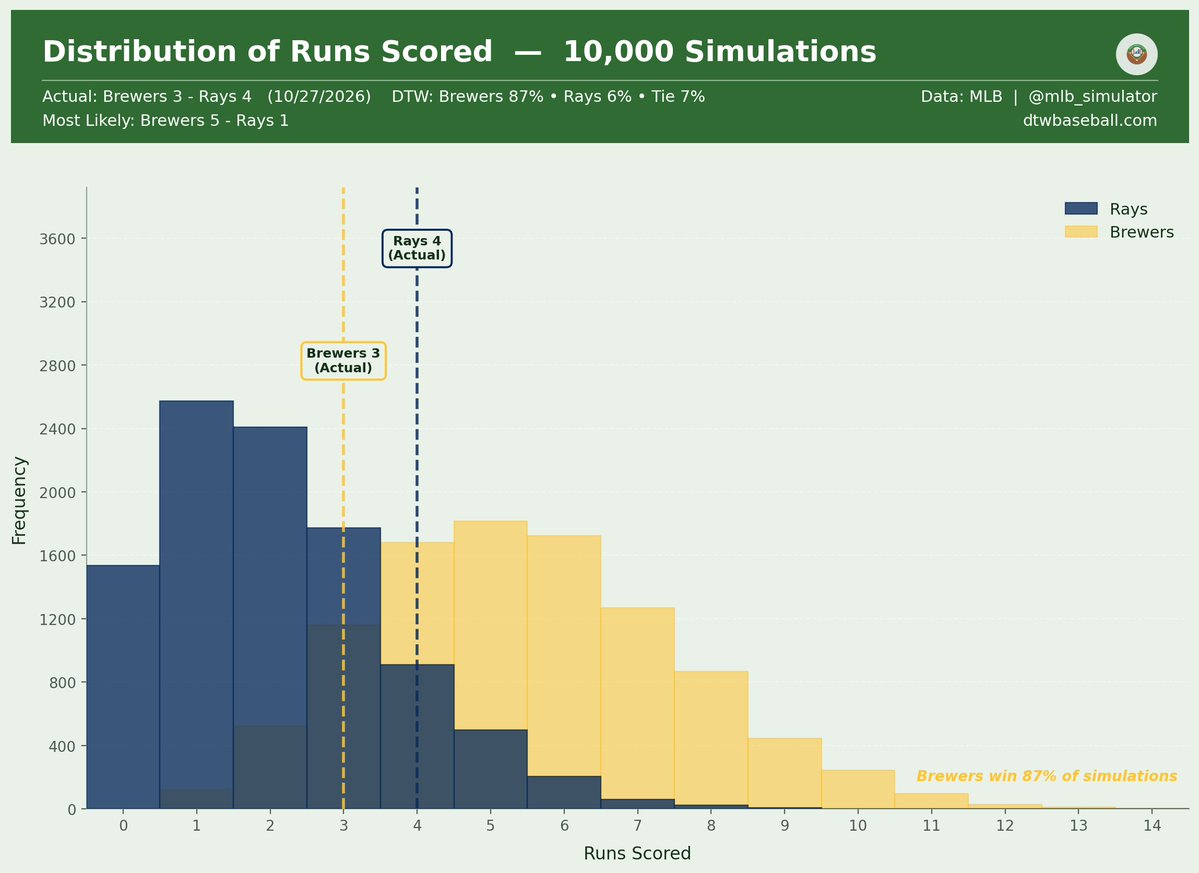
Task: Click the 14 x-axis tick label
Action: [1152, 826]
